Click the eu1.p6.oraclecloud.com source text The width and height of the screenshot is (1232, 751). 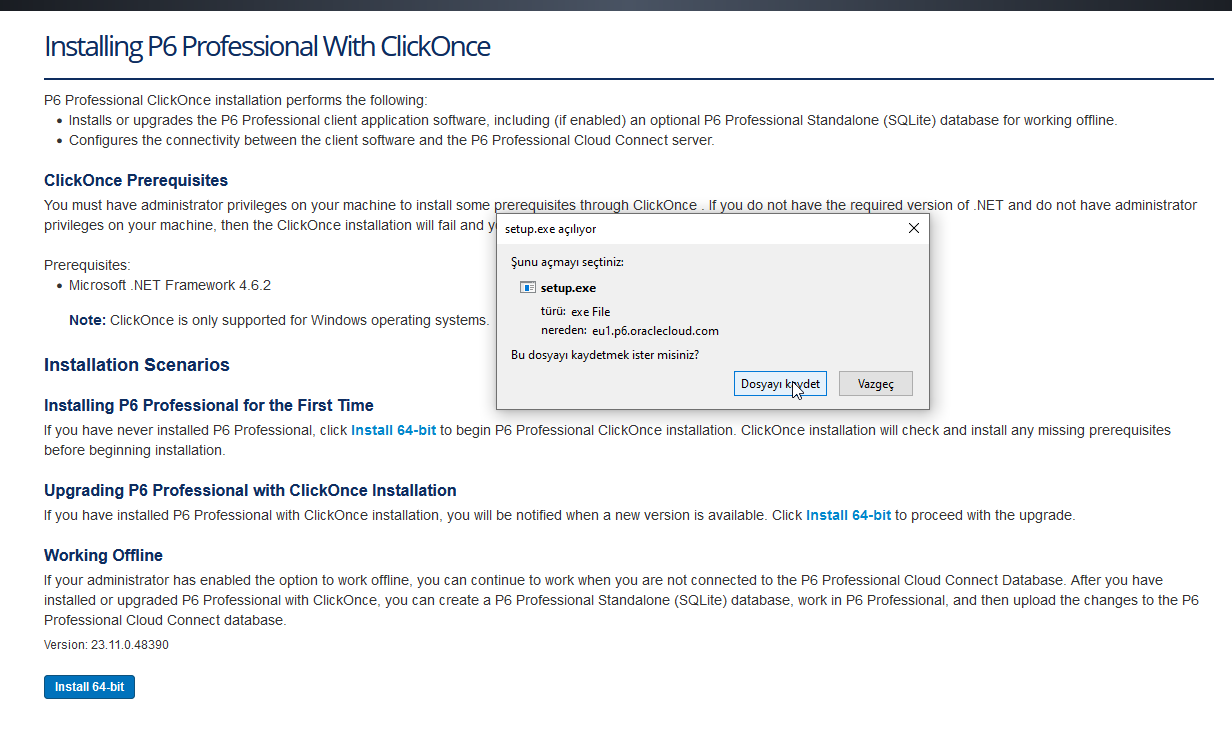[655, 331]
